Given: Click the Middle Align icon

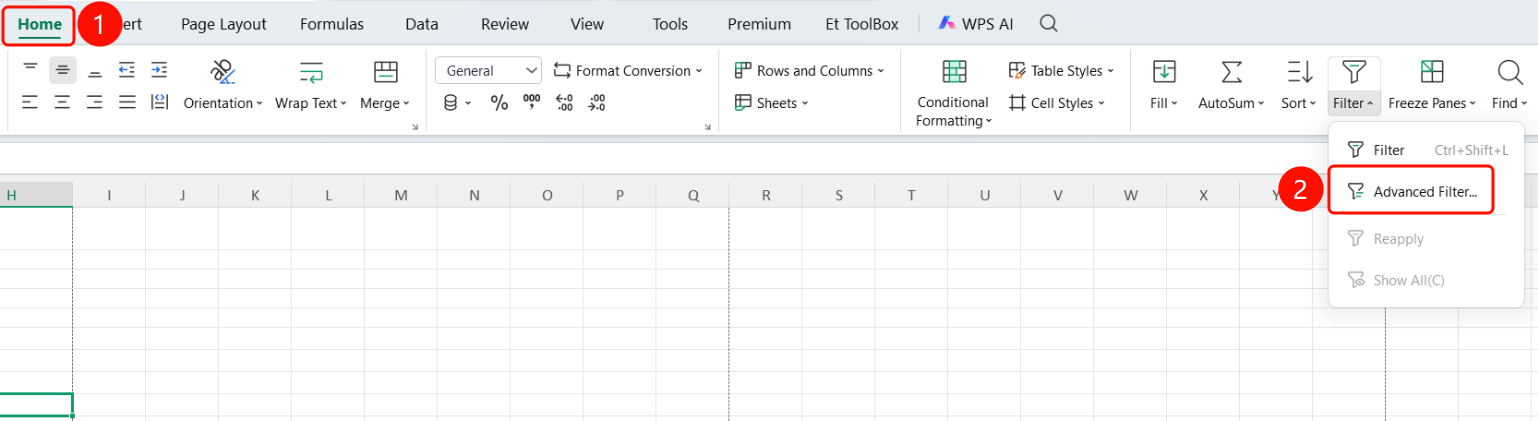Looking at the screenshot, I should pyautogui.click(x=62, y=70).
